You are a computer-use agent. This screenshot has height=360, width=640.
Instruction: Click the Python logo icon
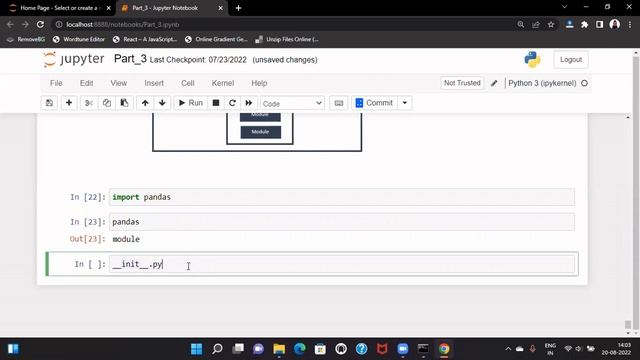click(x=533, y=60)
